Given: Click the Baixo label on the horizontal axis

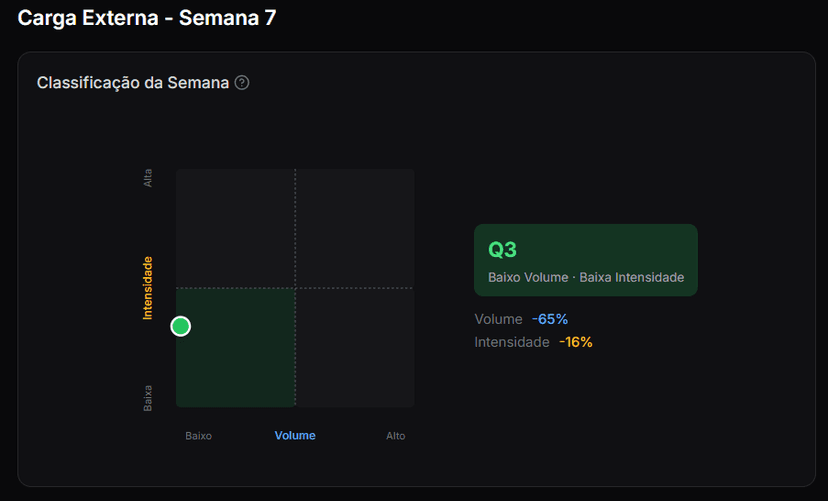Looking at the screenshot, I should tap(198, 436).
